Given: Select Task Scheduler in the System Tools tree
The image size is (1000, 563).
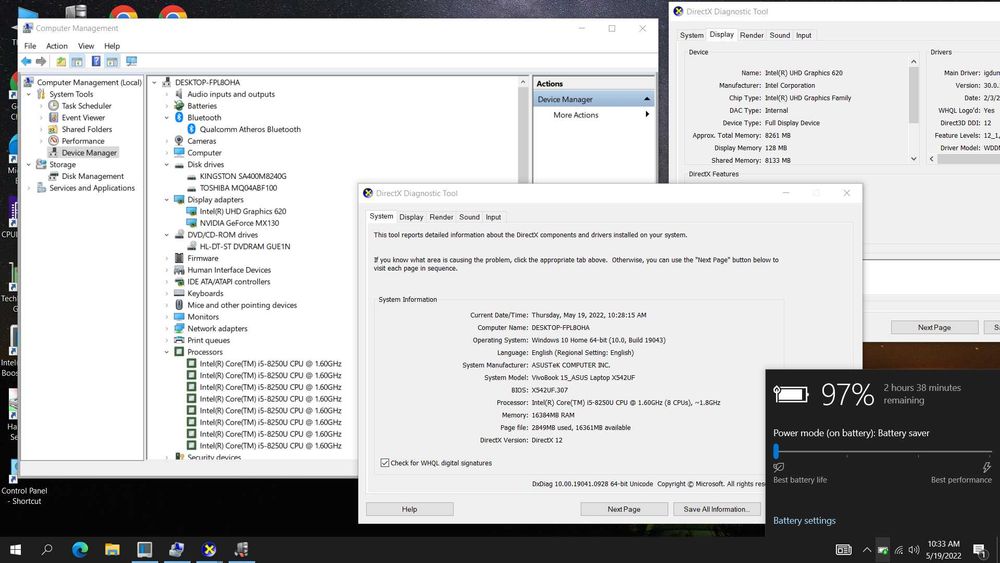Looking at the screenshot, I should click(x=86, y=106).
